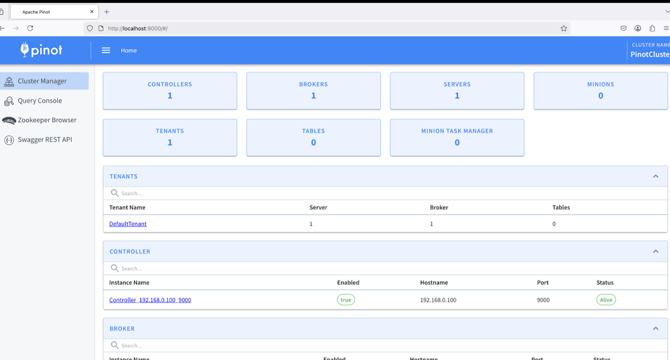Viewport: 670px width, 360px height.
Task: Click the 192.168.0.100 hostname cell
Action: coord(438,300)
